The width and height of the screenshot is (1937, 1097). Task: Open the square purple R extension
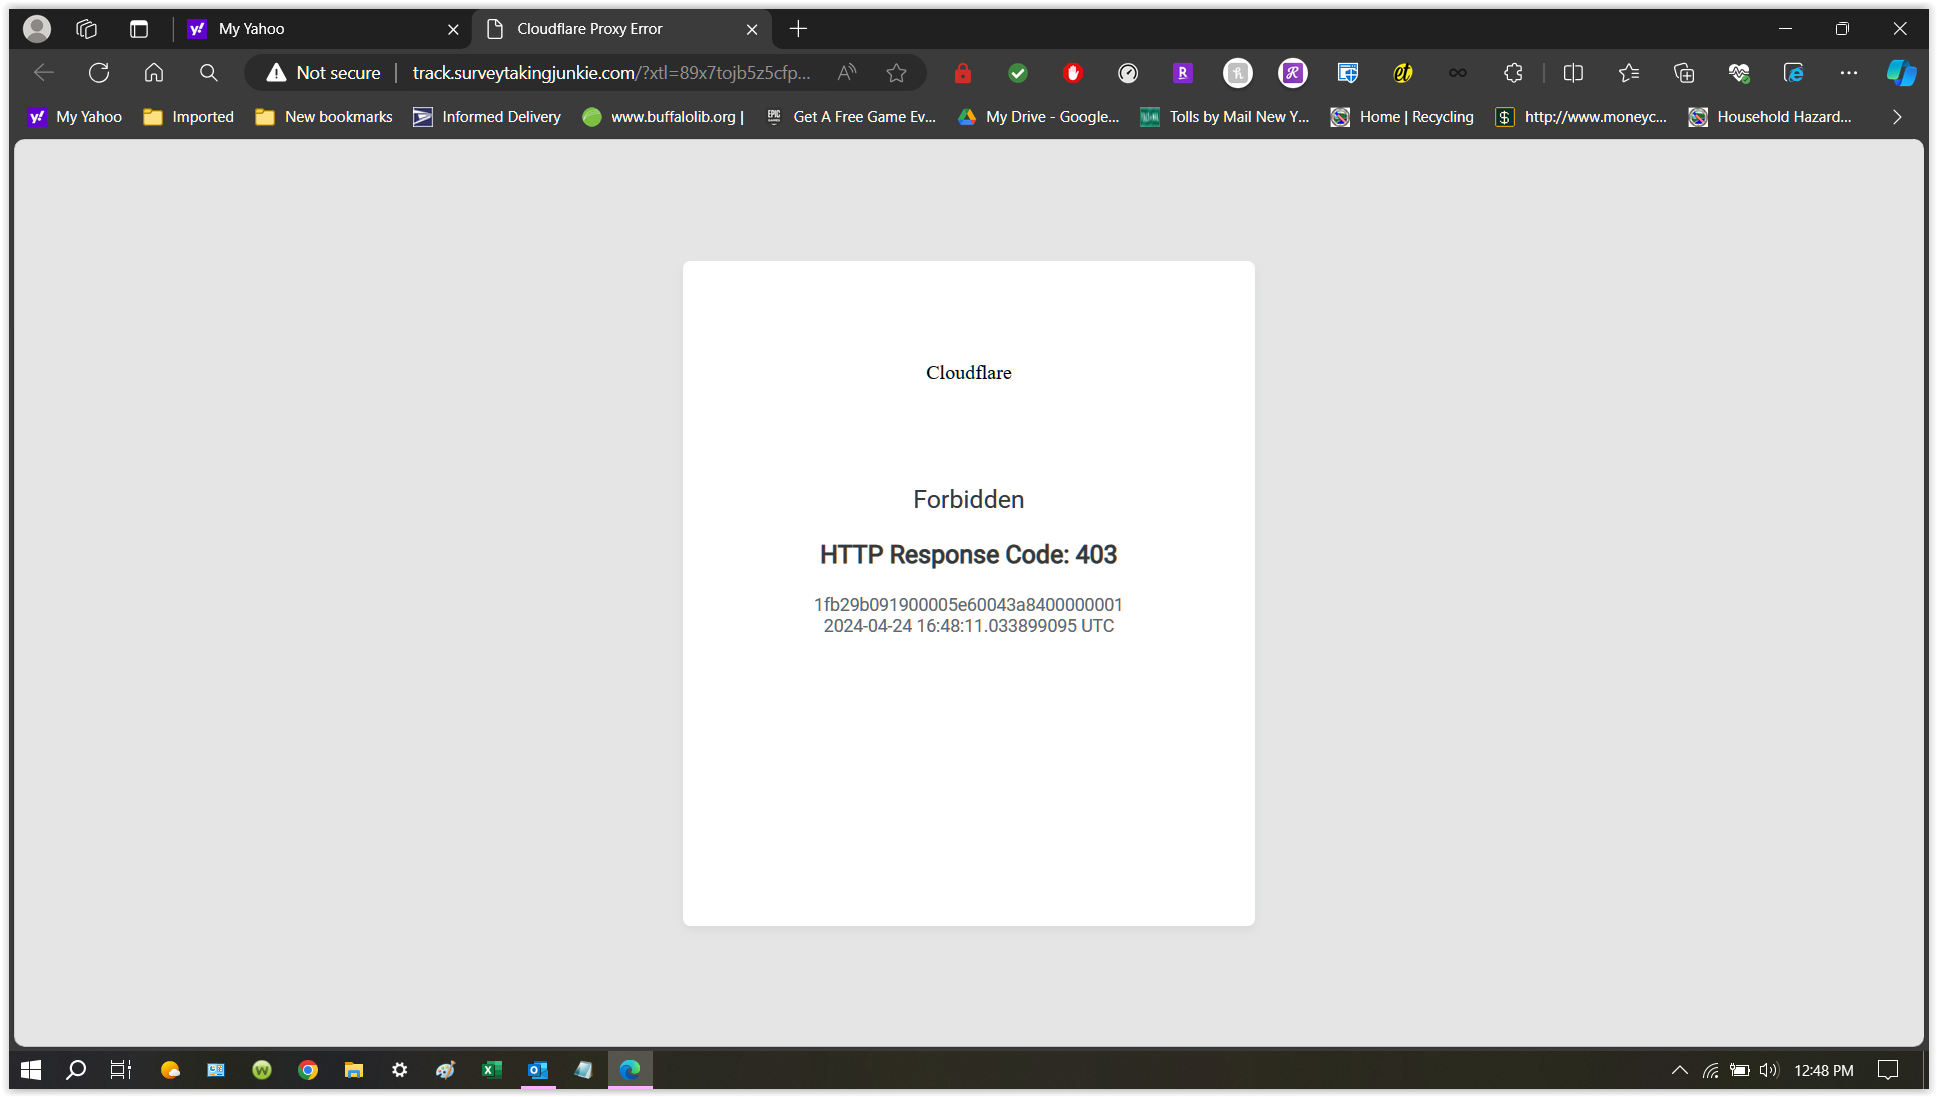pyautogui.click(x=1183, y=73)
